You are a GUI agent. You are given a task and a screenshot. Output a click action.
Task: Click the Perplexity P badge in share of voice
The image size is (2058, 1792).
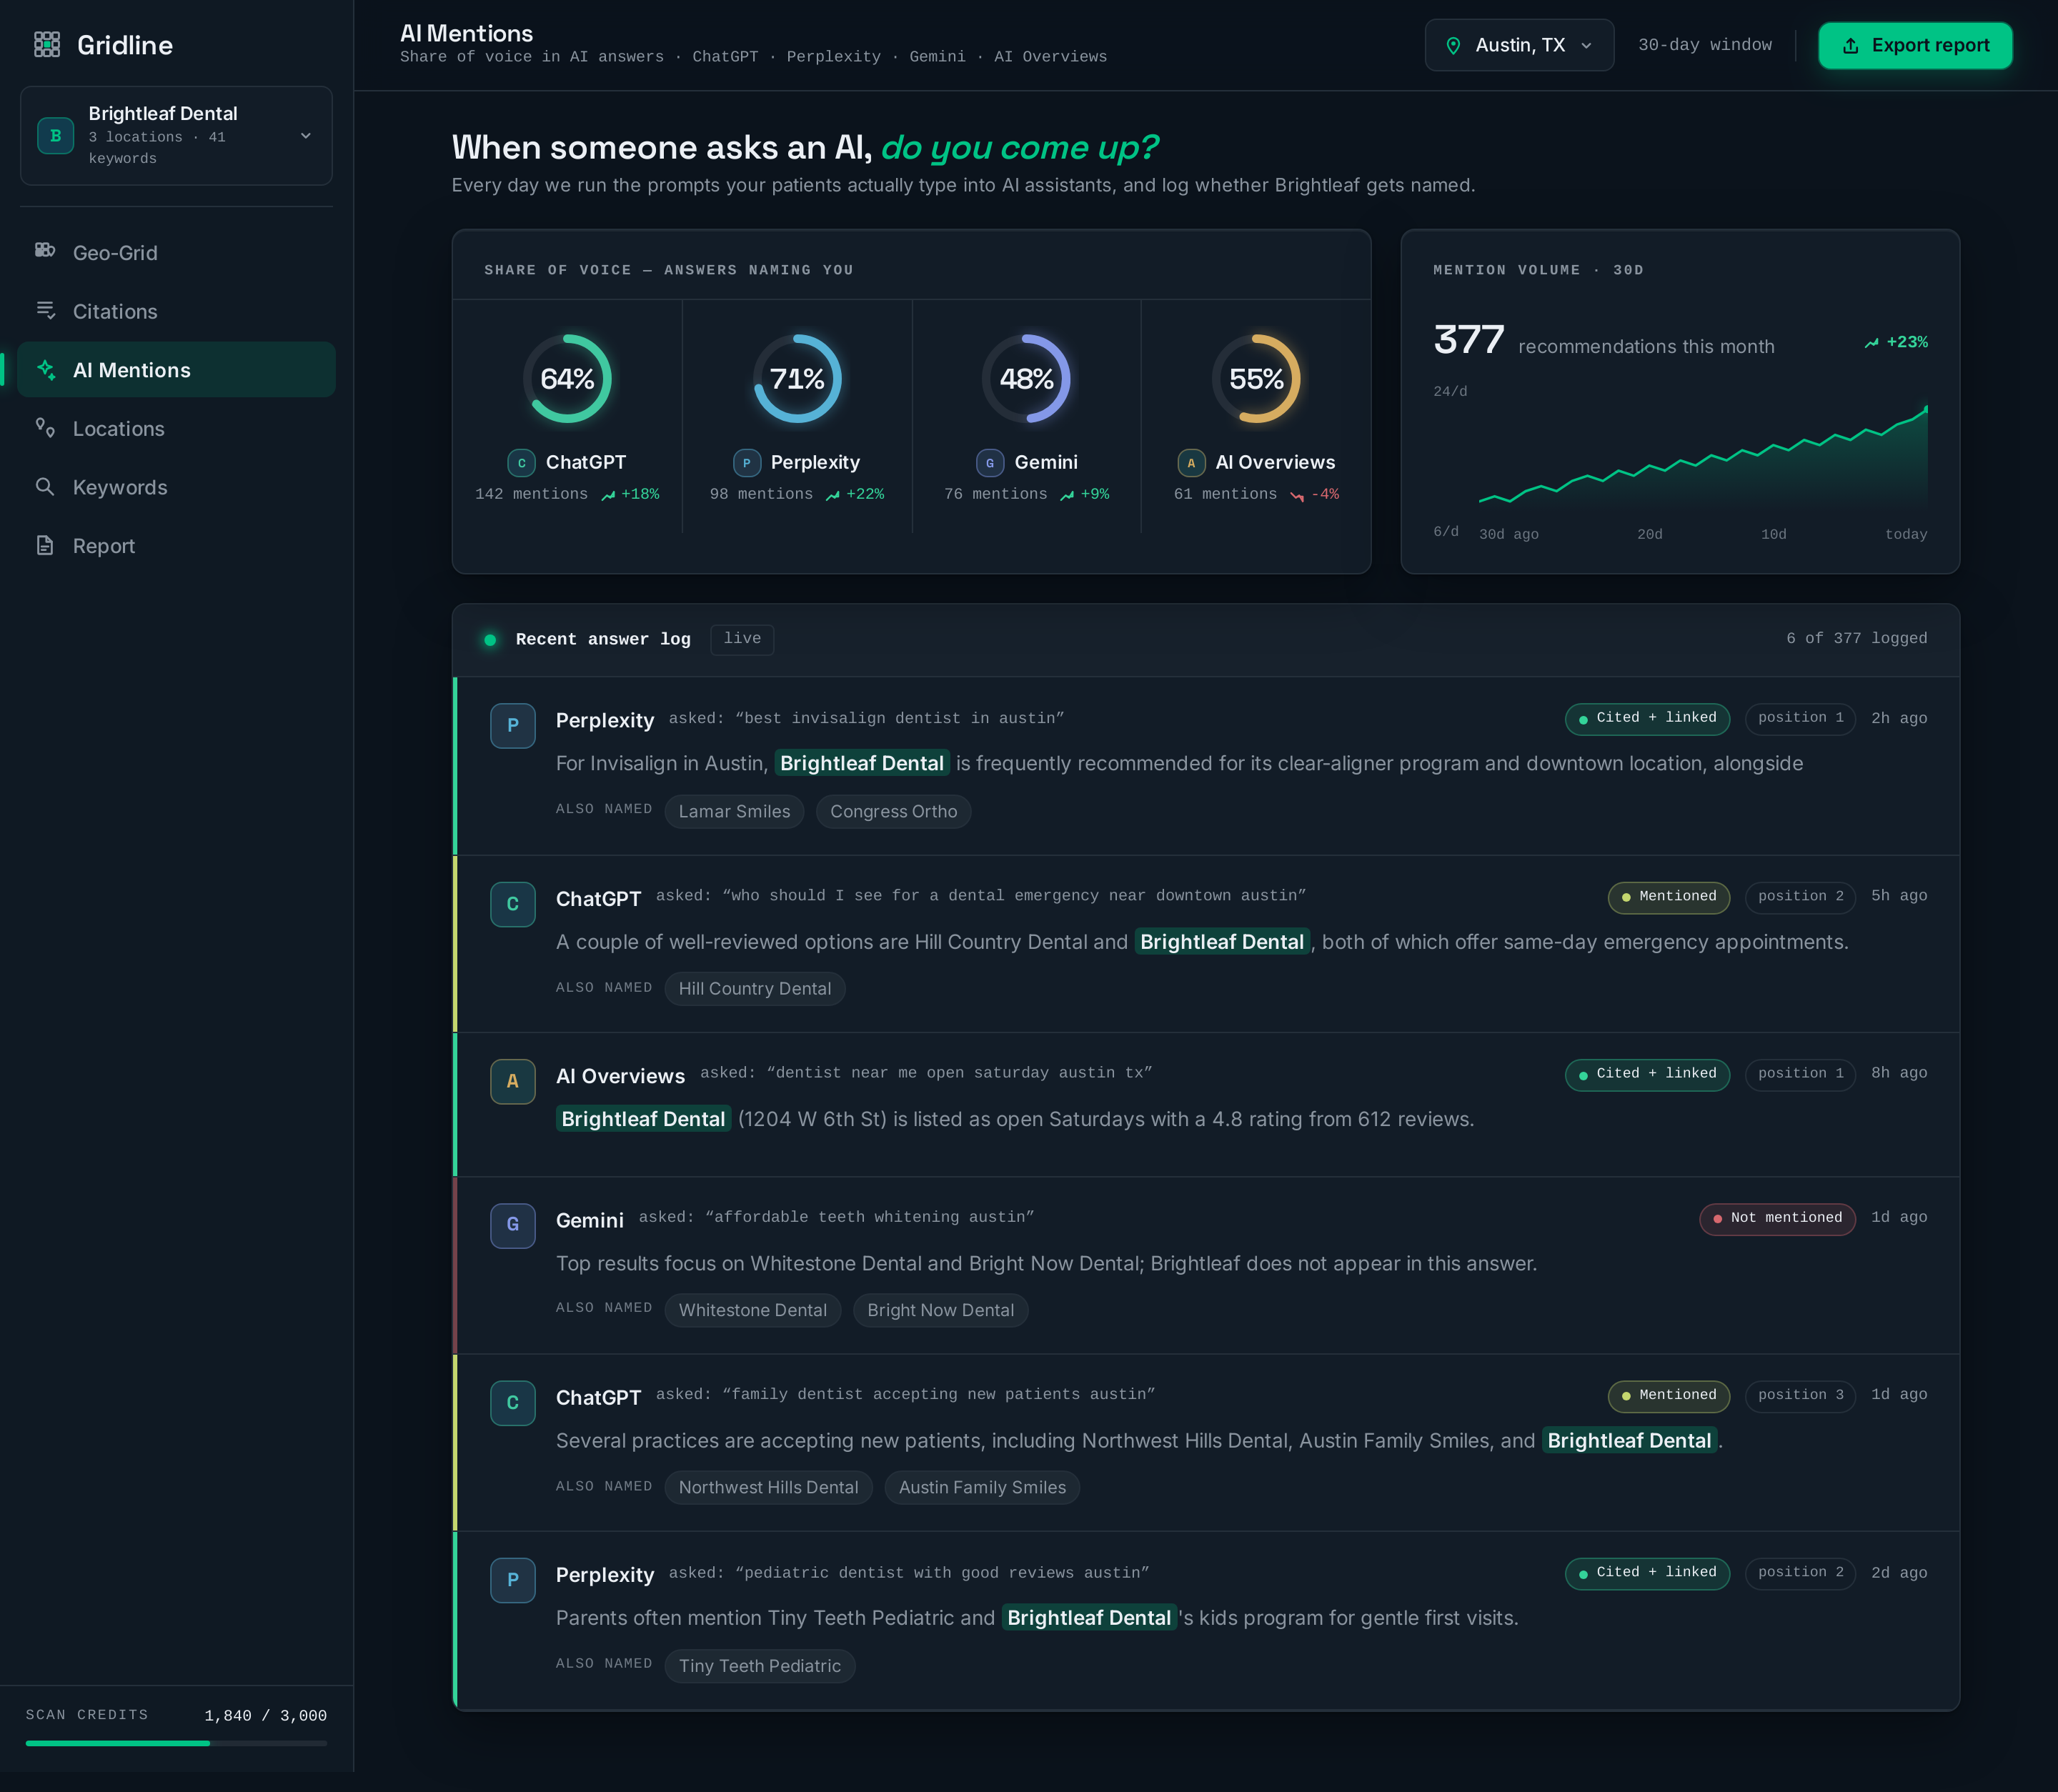(x=746, y=463)
